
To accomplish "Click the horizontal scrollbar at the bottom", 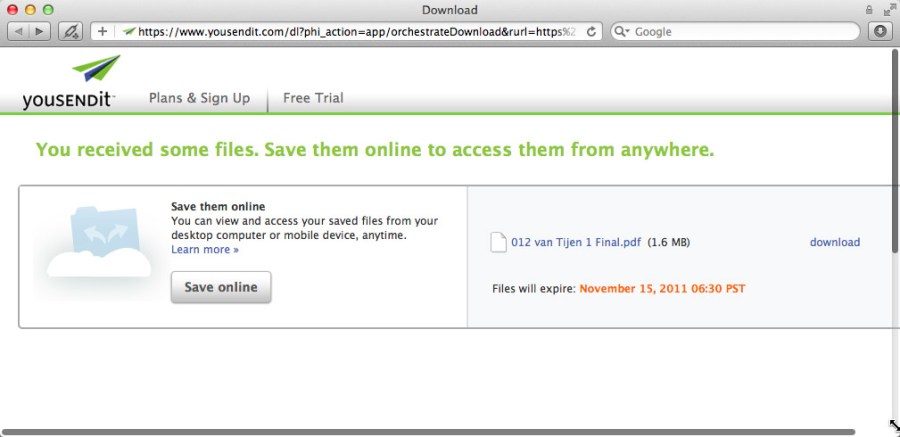I will (440, 432).
